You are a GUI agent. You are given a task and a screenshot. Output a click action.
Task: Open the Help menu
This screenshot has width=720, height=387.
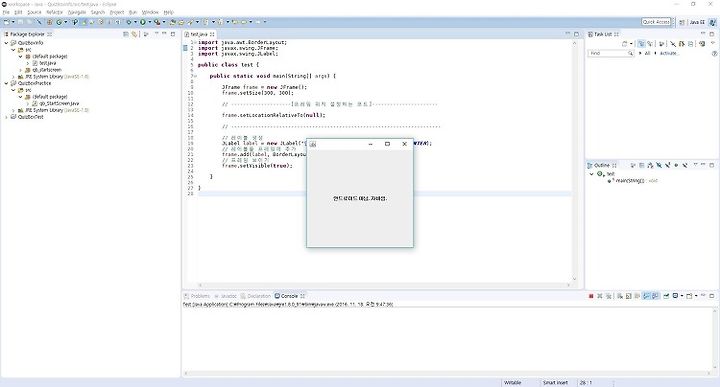point(169,12)
